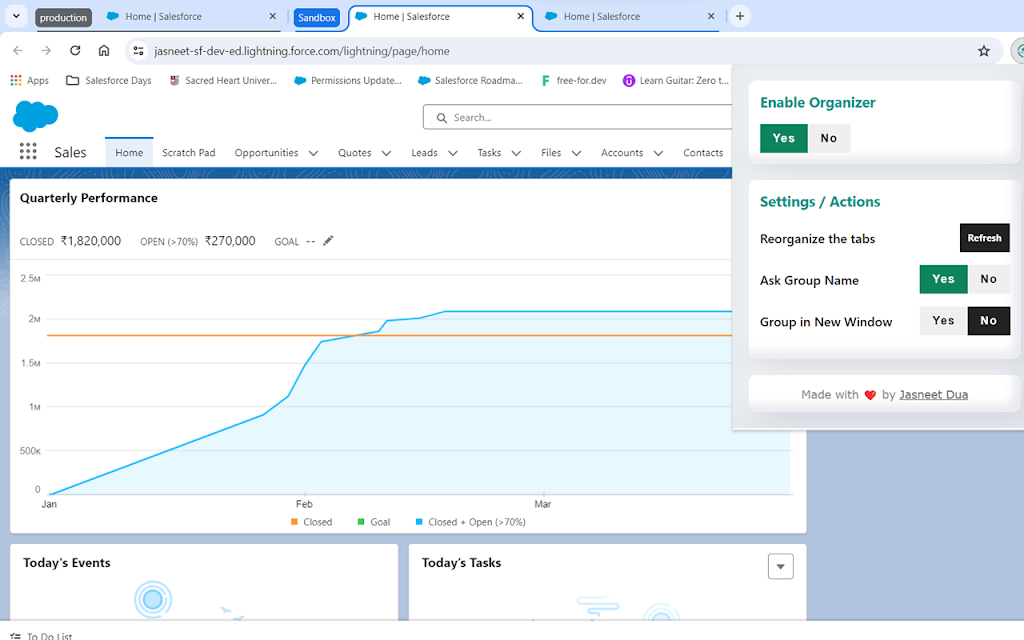Open the To Do List utility item

[x=42, y=635]
